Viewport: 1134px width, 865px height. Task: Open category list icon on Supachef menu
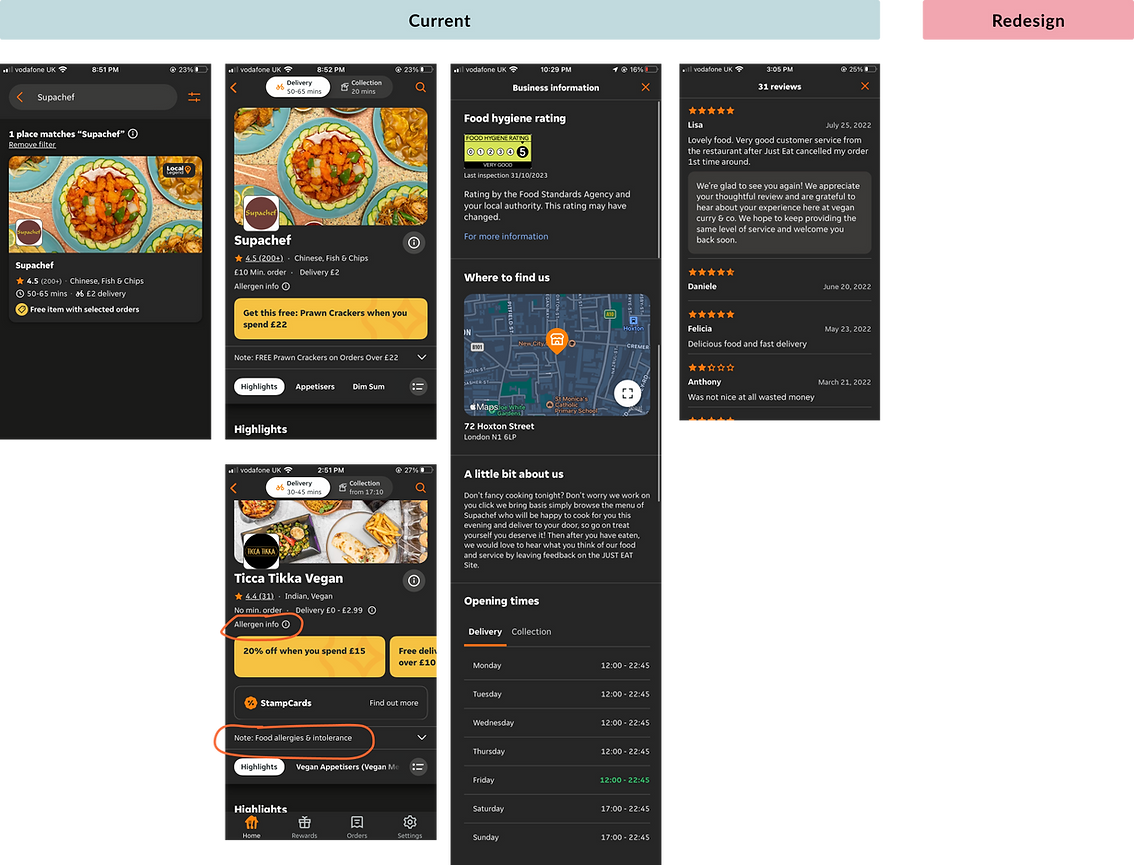coord(418,387)
